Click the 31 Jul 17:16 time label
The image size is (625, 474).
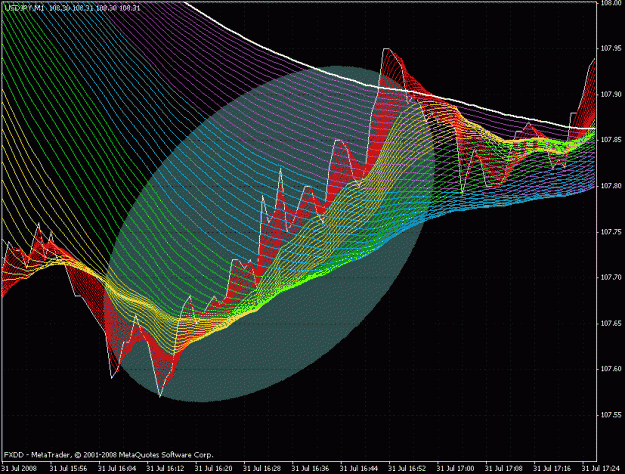[x=552, y=468]
